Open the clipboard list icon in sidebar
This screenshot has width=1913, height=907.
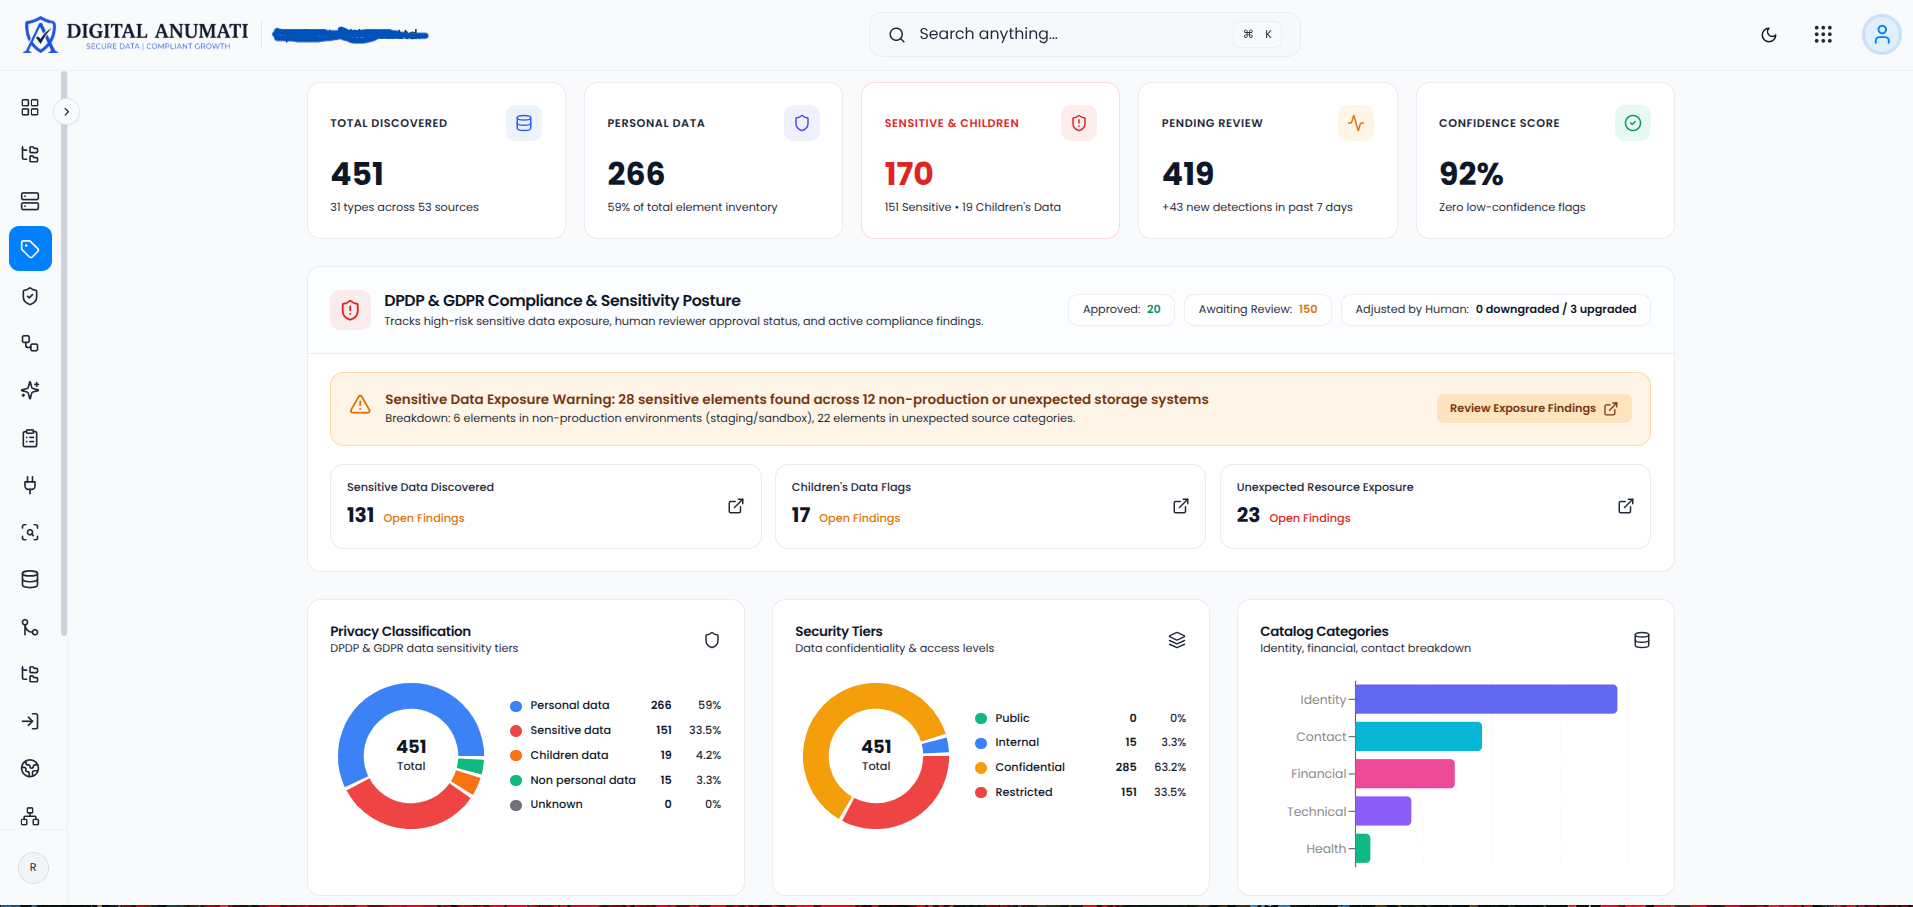pos(30,438)
